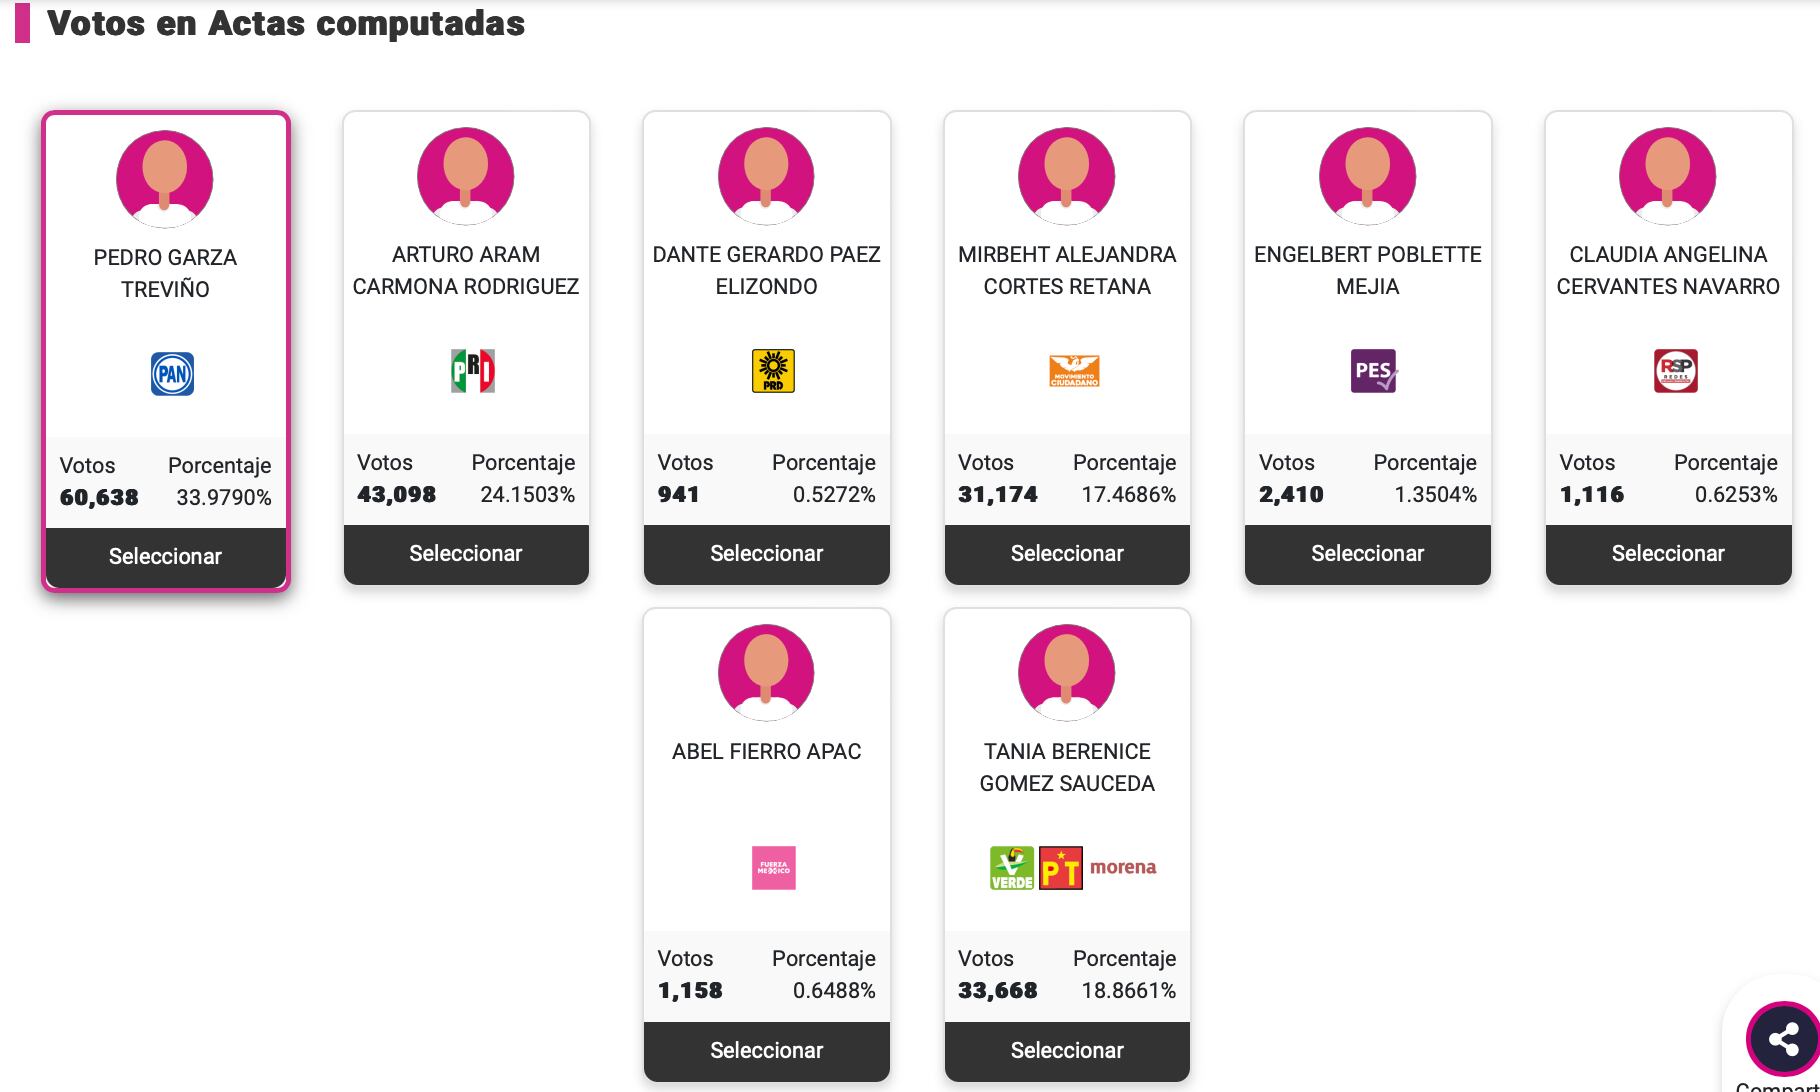
Task: Click the PES party logo
Action: point(1373,371)
